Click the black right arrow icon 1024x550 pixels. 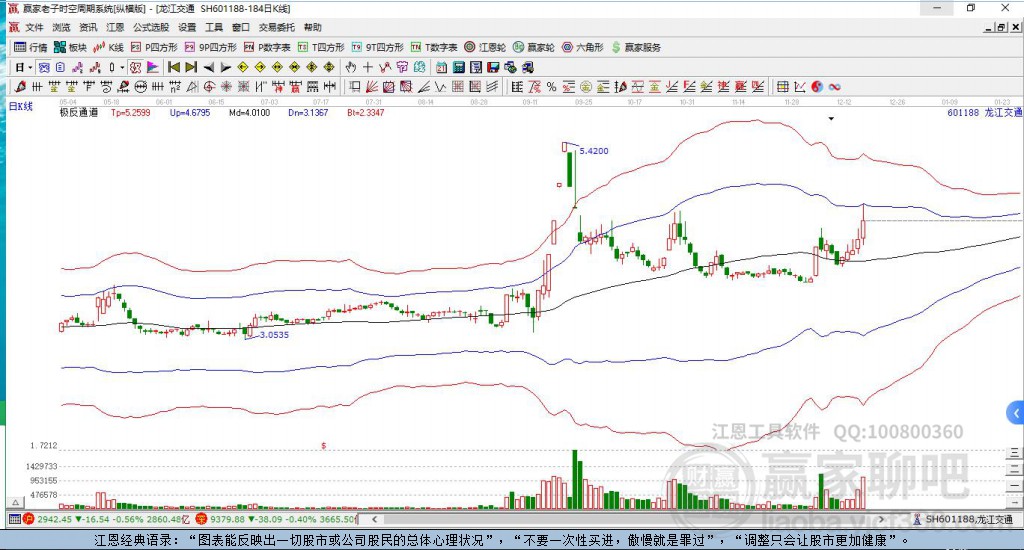225,67
